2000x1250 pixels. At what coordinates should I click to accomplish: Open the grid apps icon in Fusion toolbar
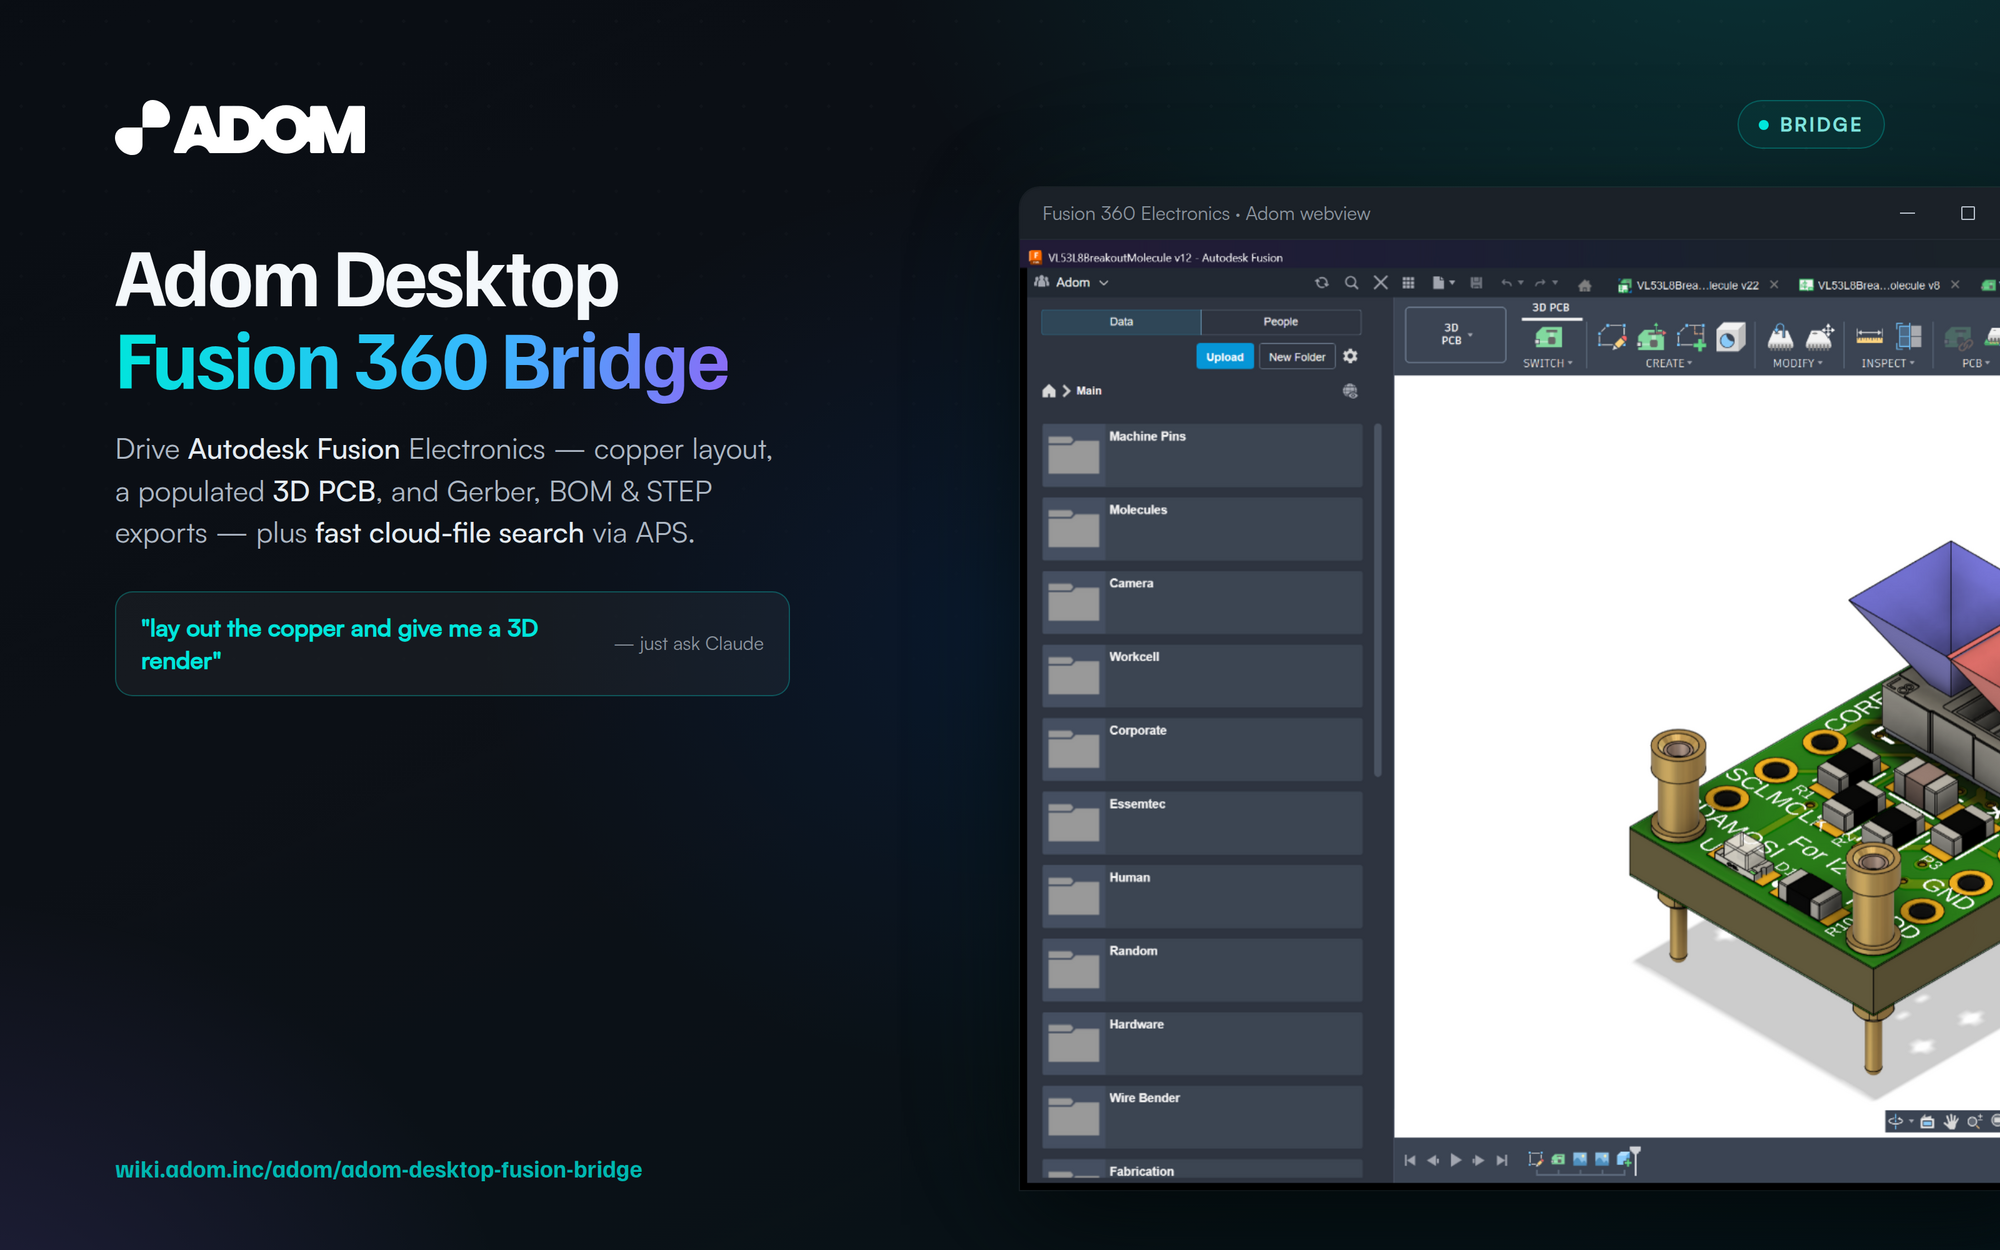1409,283
